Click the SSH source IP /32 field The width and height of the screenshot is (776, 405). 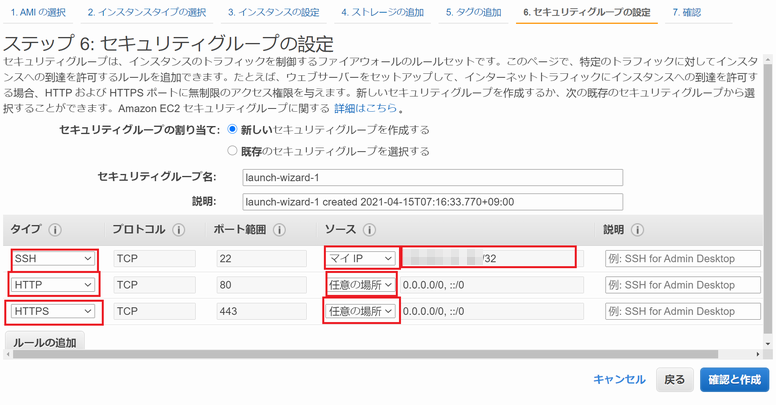tap(492, 258)
